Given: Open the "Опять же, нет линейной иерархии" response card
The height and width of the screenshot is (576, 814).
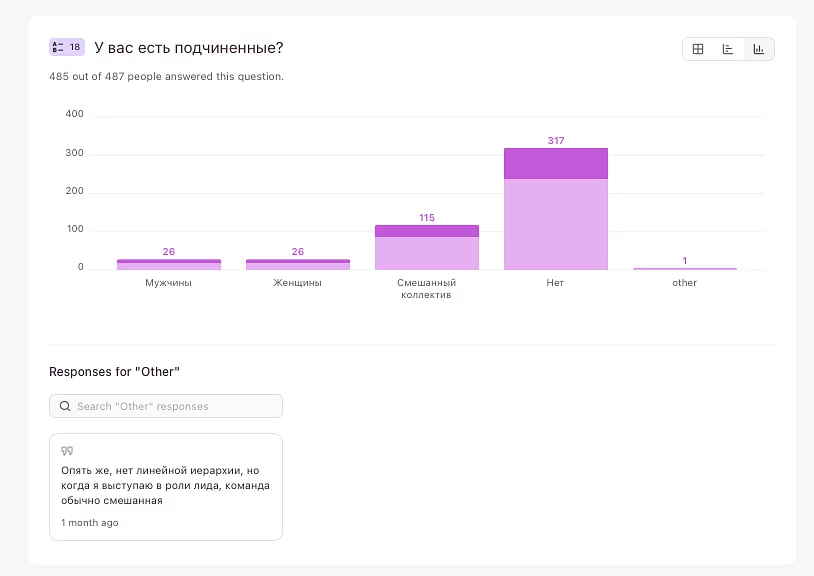Looking at the screenshot, I should tap(166, 486).
